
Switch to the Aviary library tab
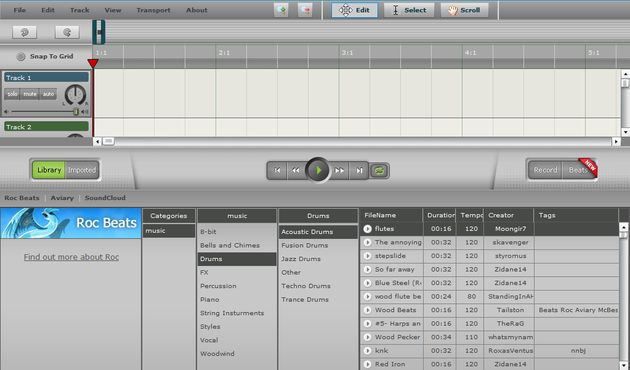(x=62, y=198)
